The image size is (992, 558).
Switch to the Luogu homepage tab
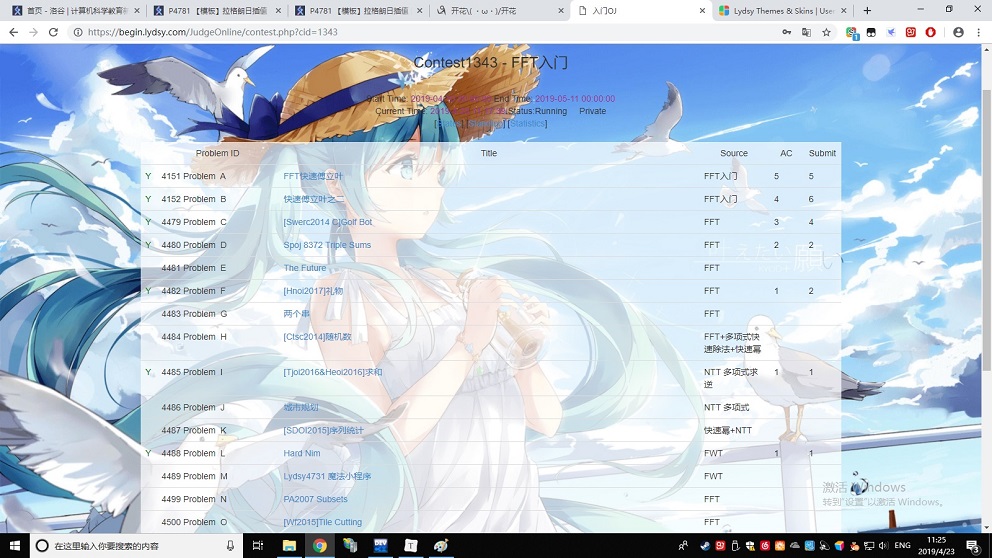click(x=76, y=11)
